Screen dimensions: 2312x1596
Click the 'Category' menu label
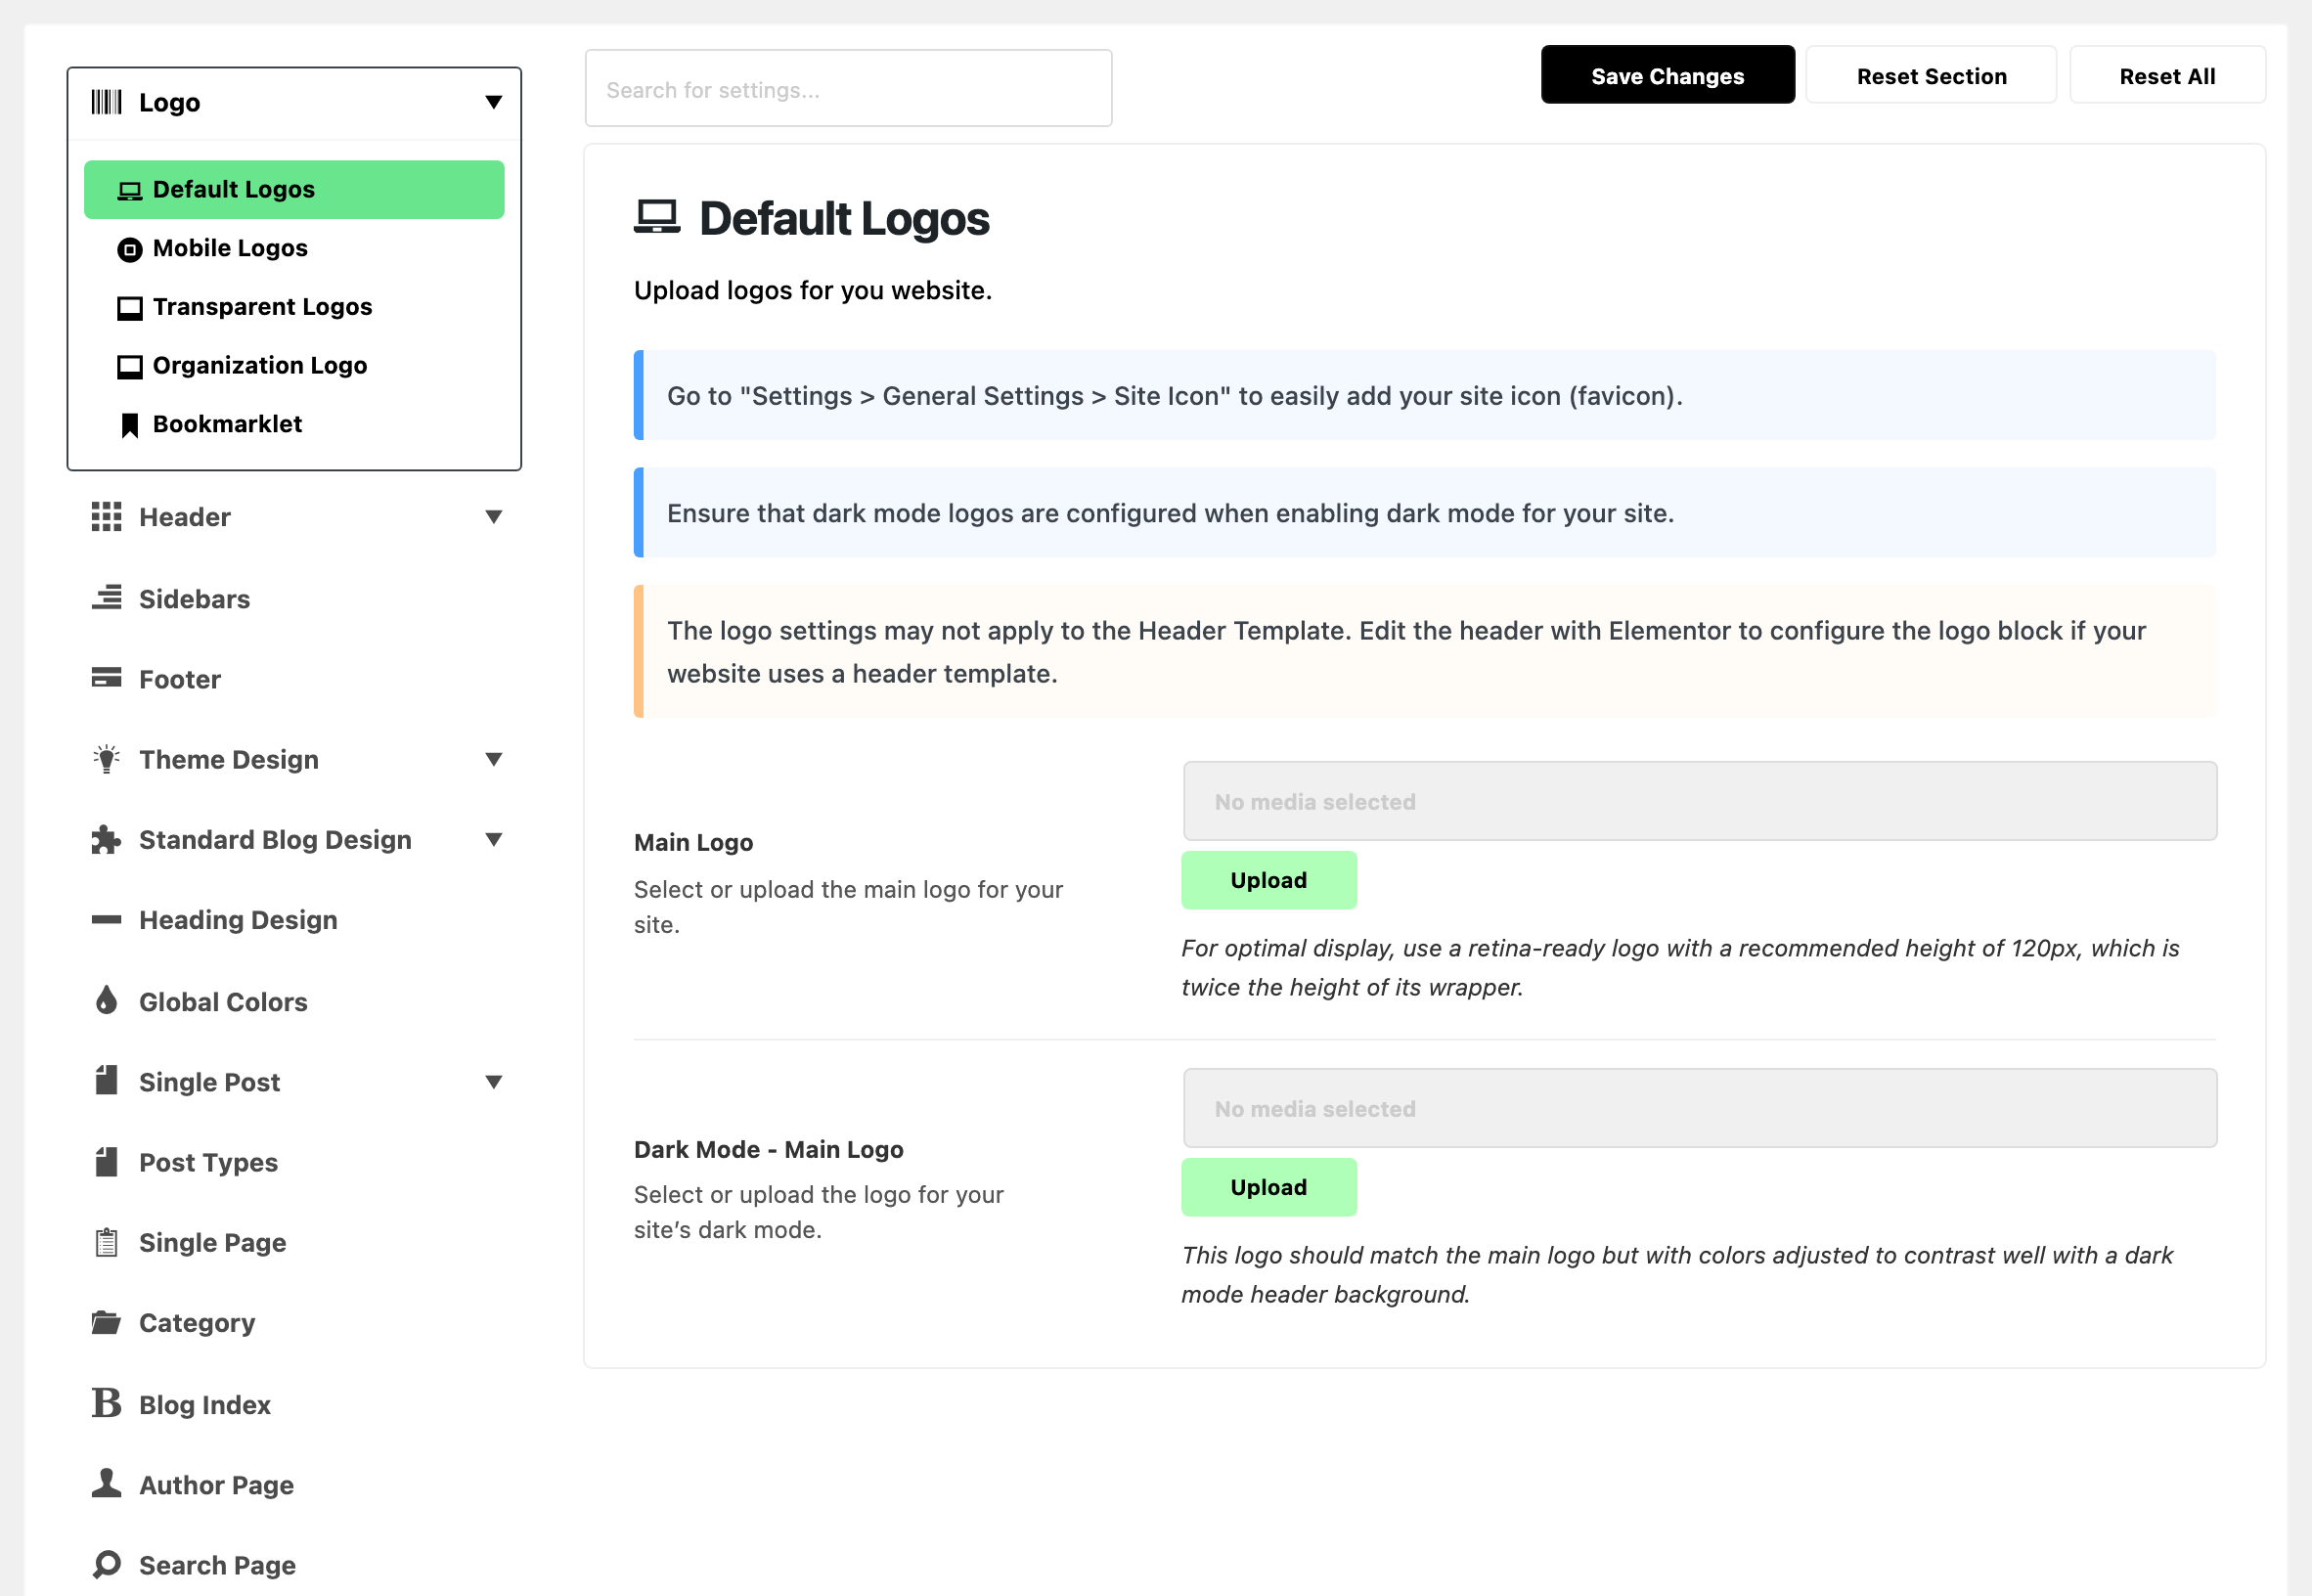pyautogui.click(x=197, y=1323)
